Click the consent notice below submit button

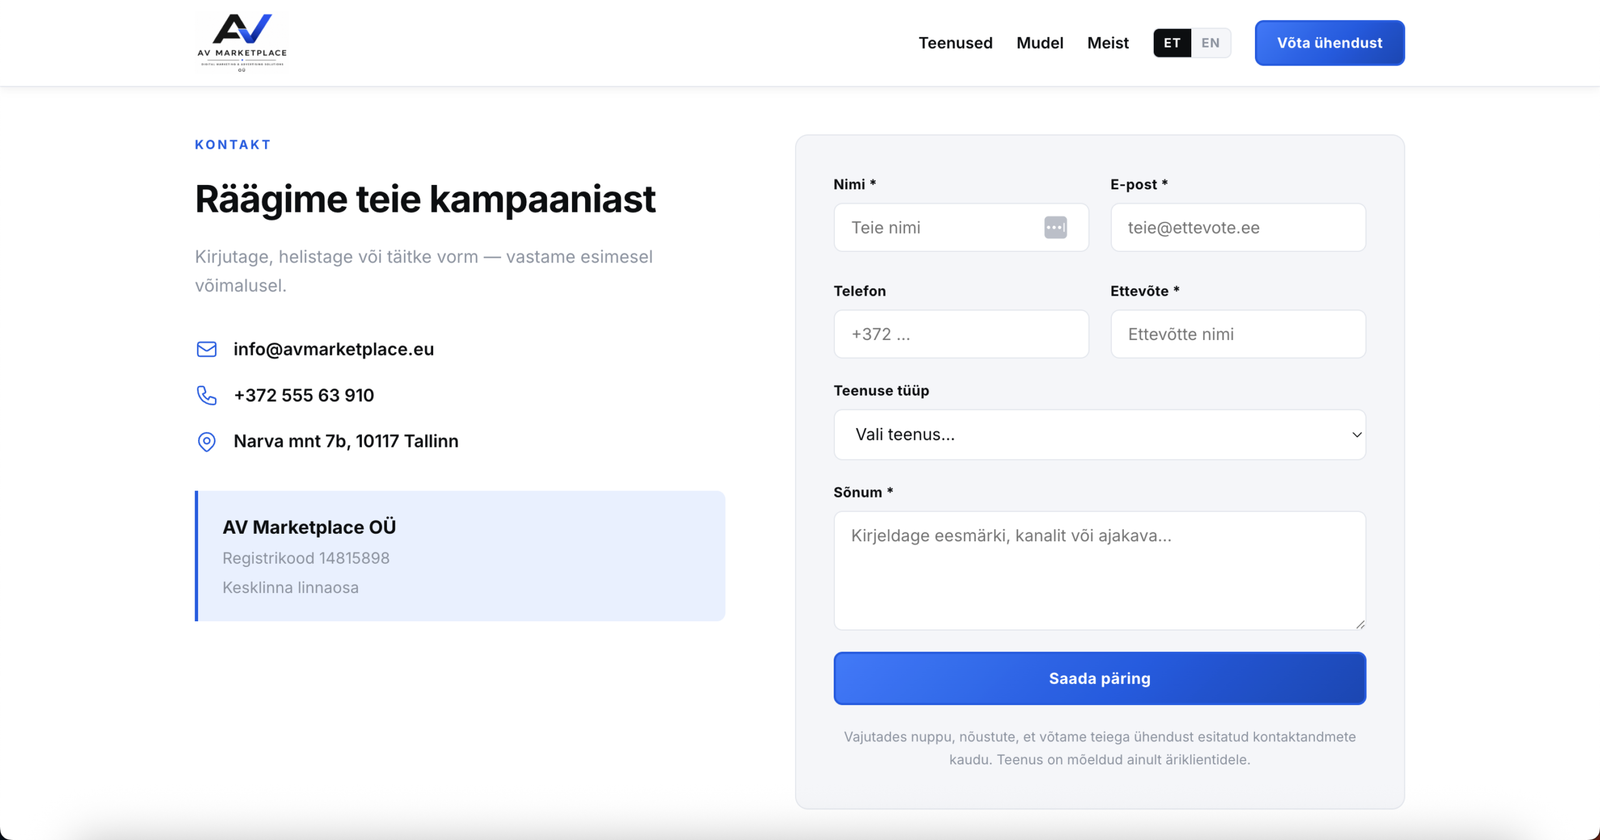tap(1100, 748)
